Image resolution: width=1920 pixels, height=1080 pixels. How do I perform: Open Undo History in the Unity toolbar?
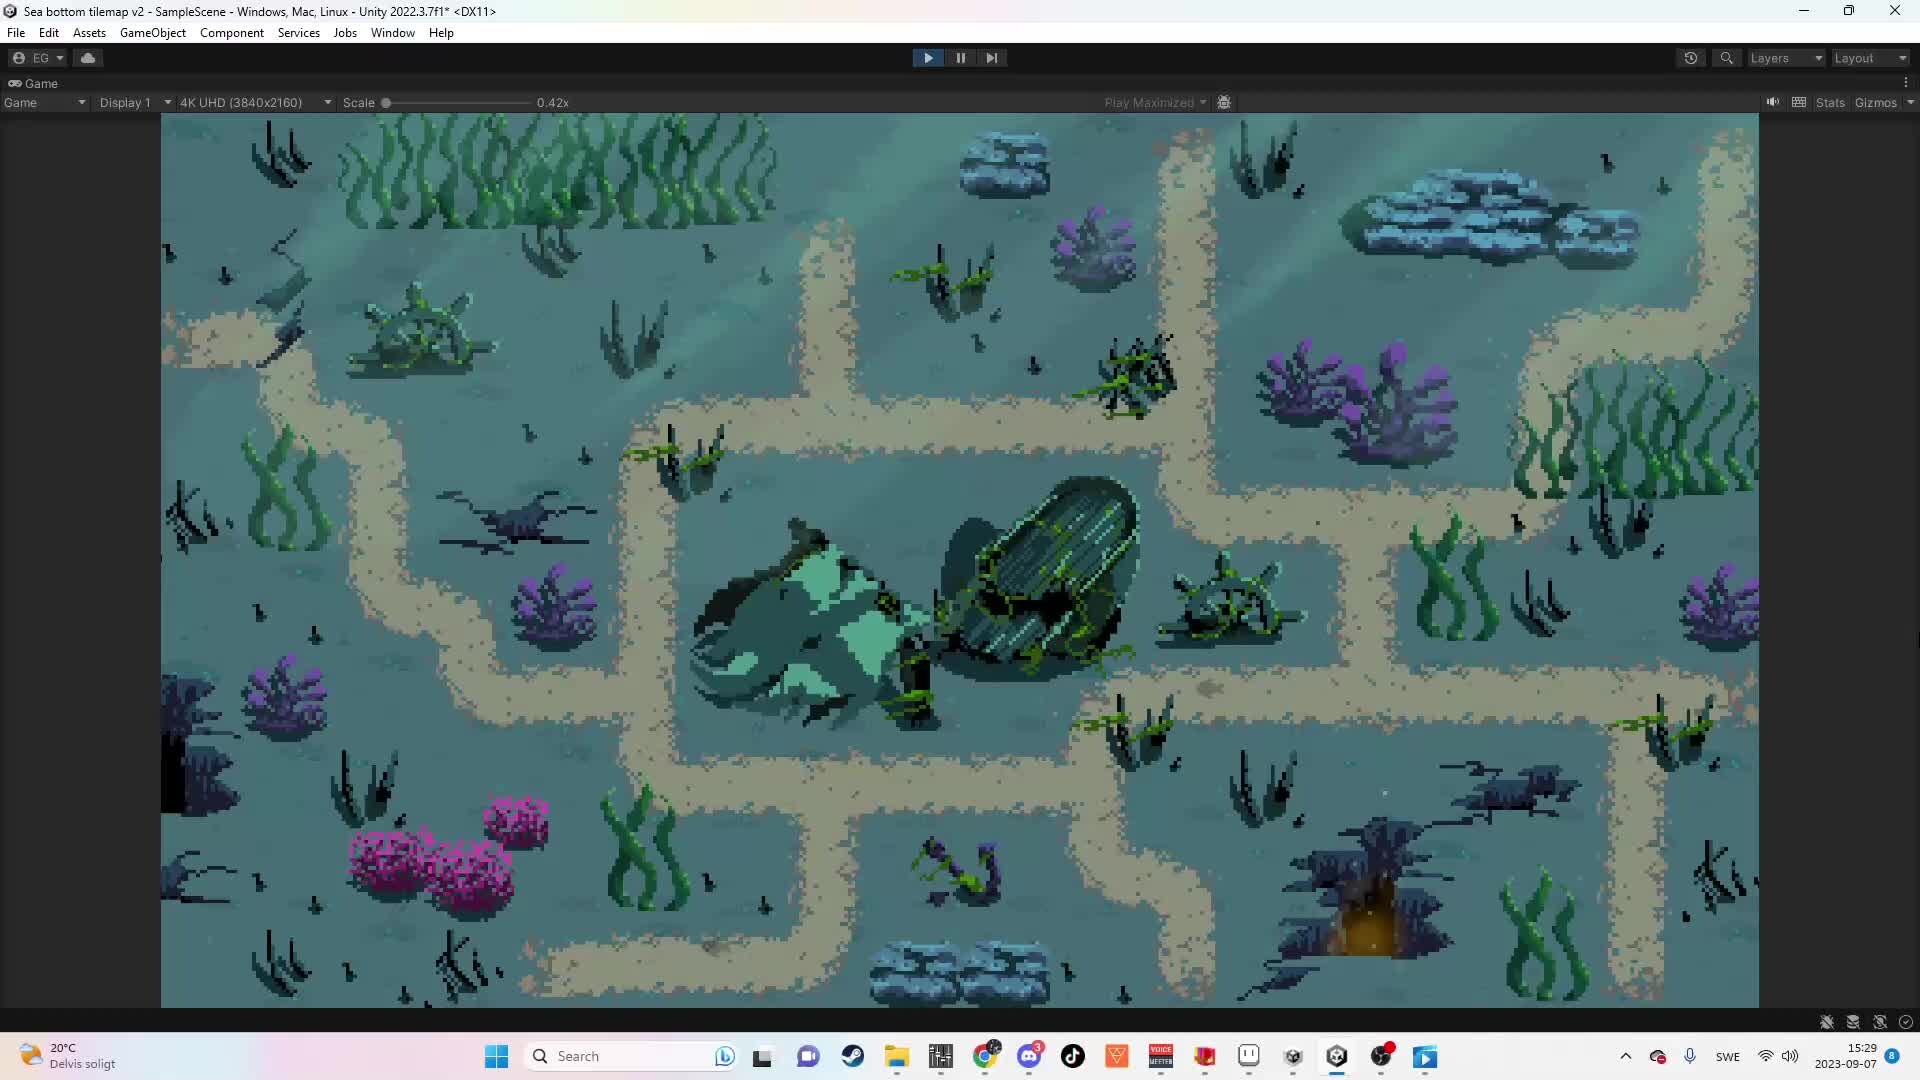pos(1691,57)
